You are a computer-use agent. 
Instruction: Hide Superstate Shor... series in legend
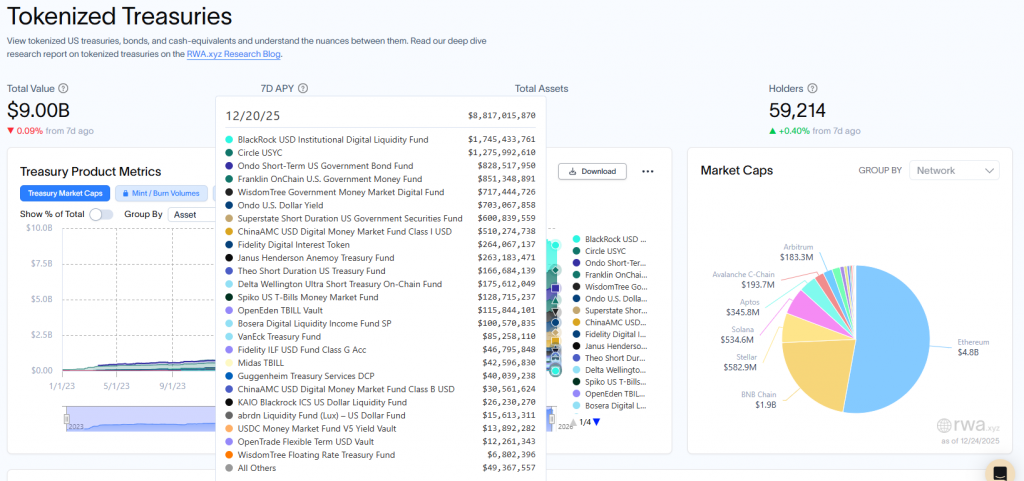point(609,310)
